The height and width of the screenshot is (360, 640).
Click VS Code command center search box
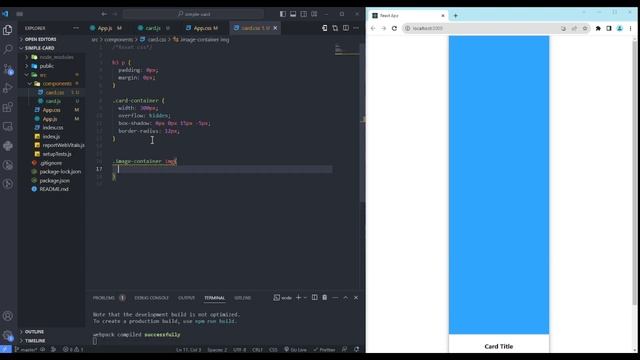click(x=193, y=14)
